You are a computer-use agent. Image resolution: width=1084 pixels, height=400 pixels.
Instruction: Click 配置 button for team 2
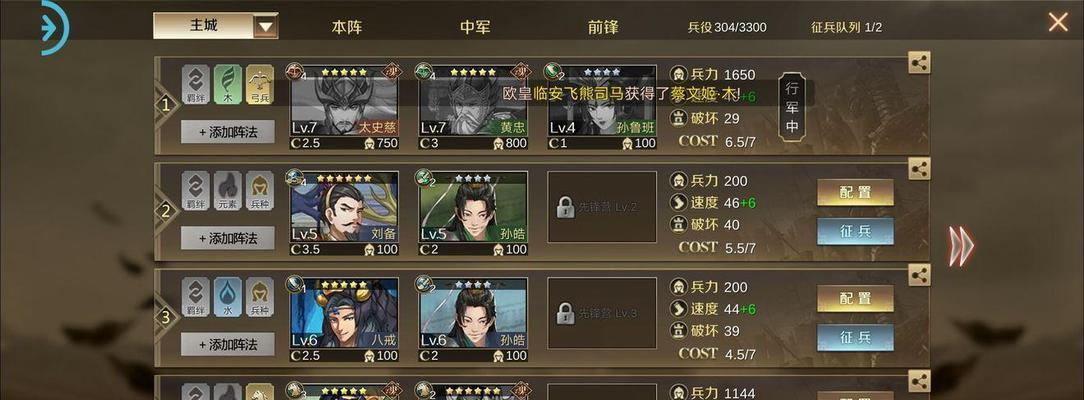[x=855, y=193]
